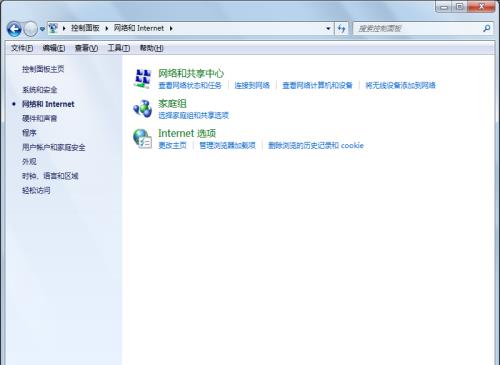Select 系统和安全 in the sidebar
This screenshot has height=365, width=500.
coord(40,89)
